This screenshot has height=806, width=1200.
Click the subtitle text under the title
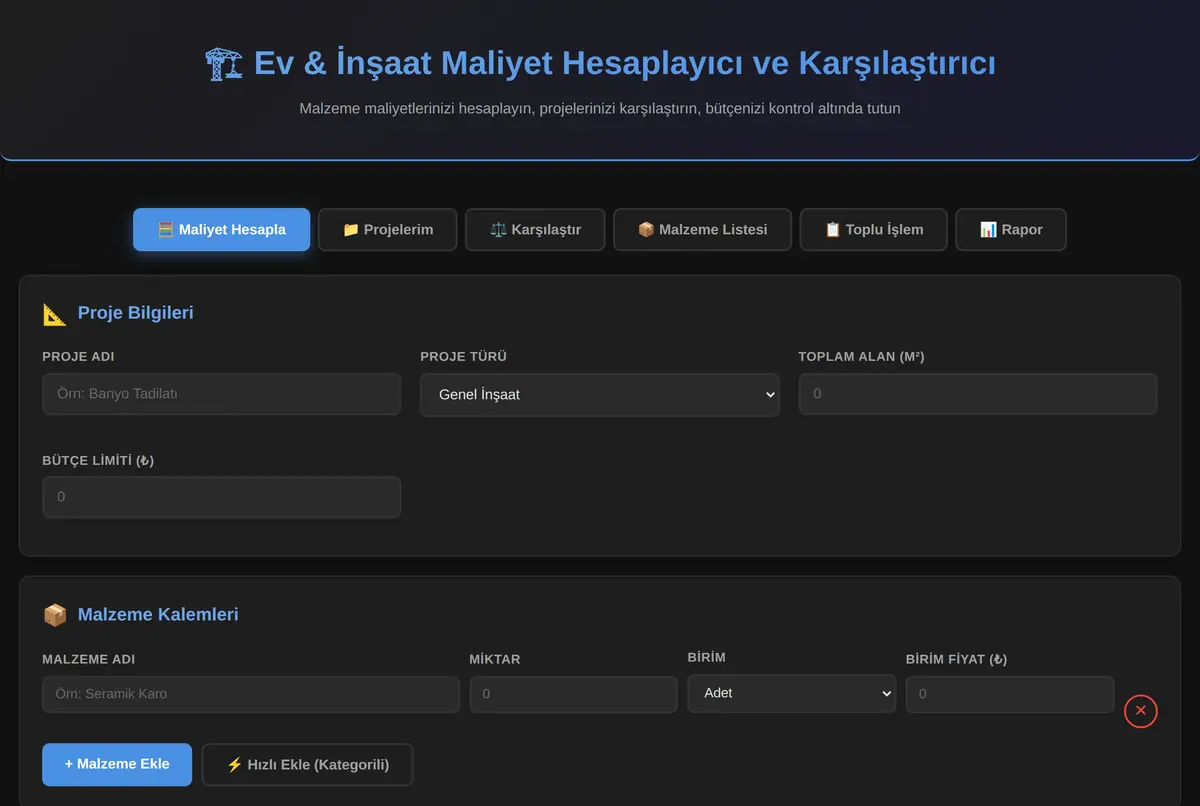(600, 108)
